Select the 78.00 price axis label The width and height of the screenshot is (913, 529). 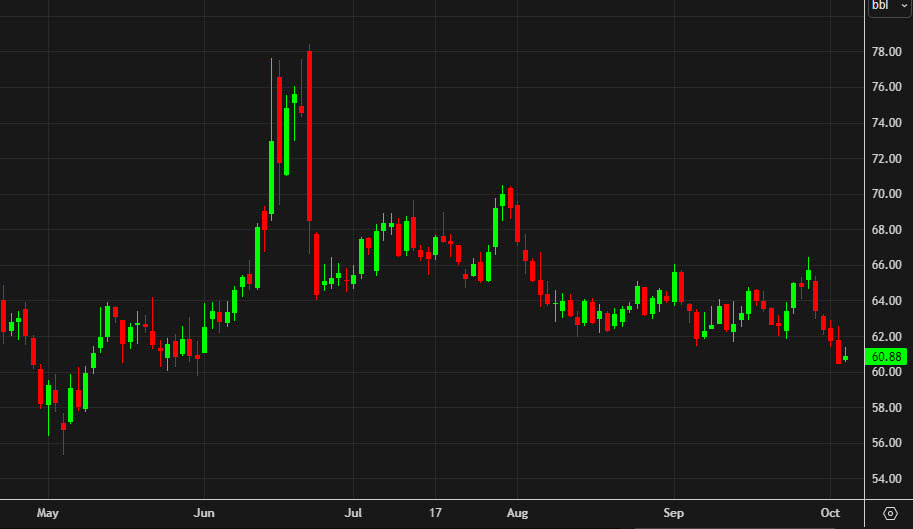(887, 52)
